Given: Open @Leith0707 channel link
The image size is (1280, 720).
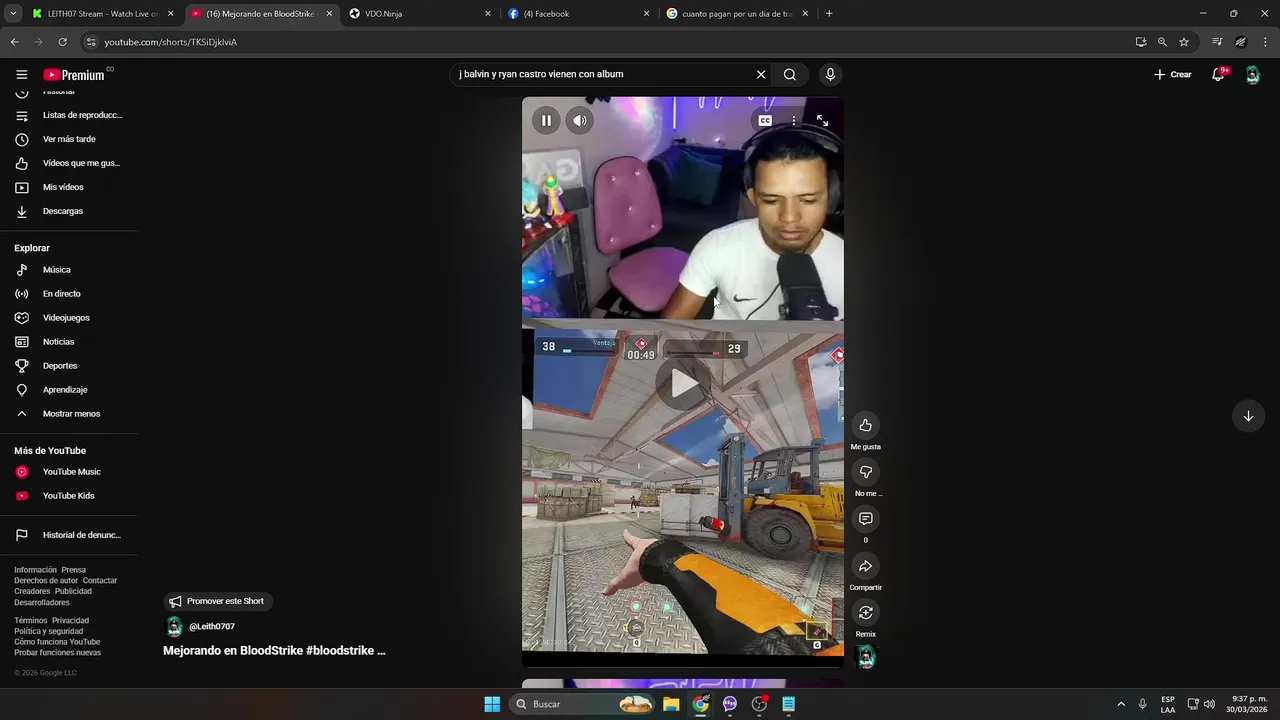Looking at the screenshot, I should 212,627.
